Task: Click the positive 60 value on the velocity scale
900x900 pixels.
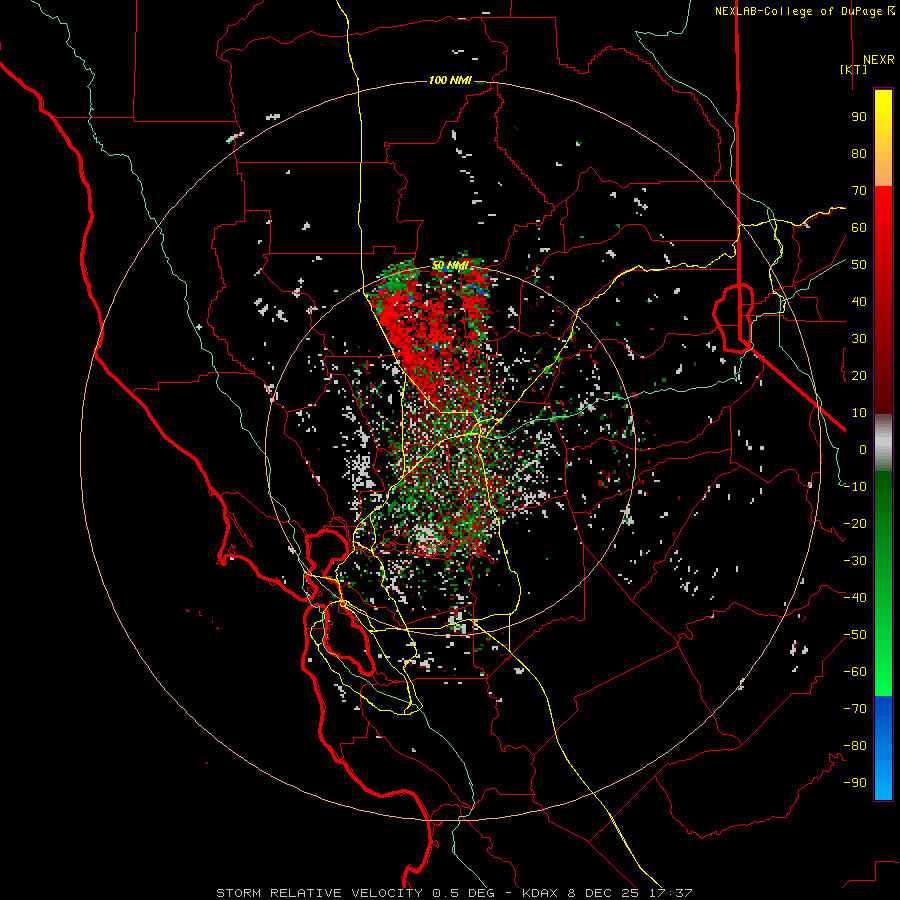Action: (x=859, y=227)
